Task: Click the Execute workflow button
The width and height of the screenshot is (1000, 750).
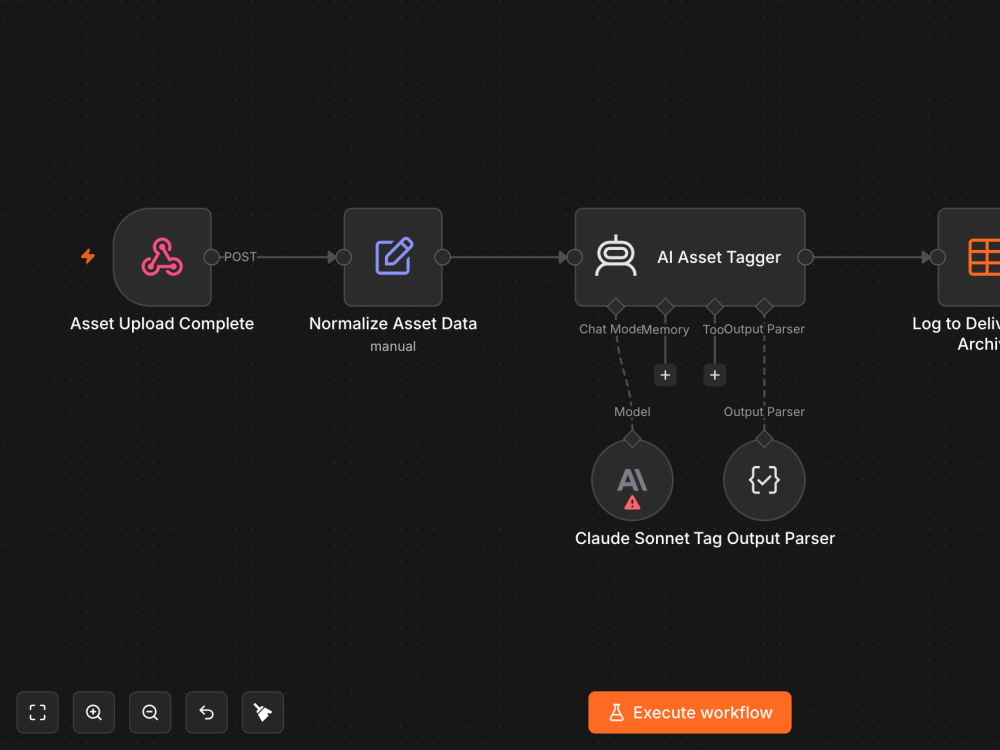Action: click(689, 712)
